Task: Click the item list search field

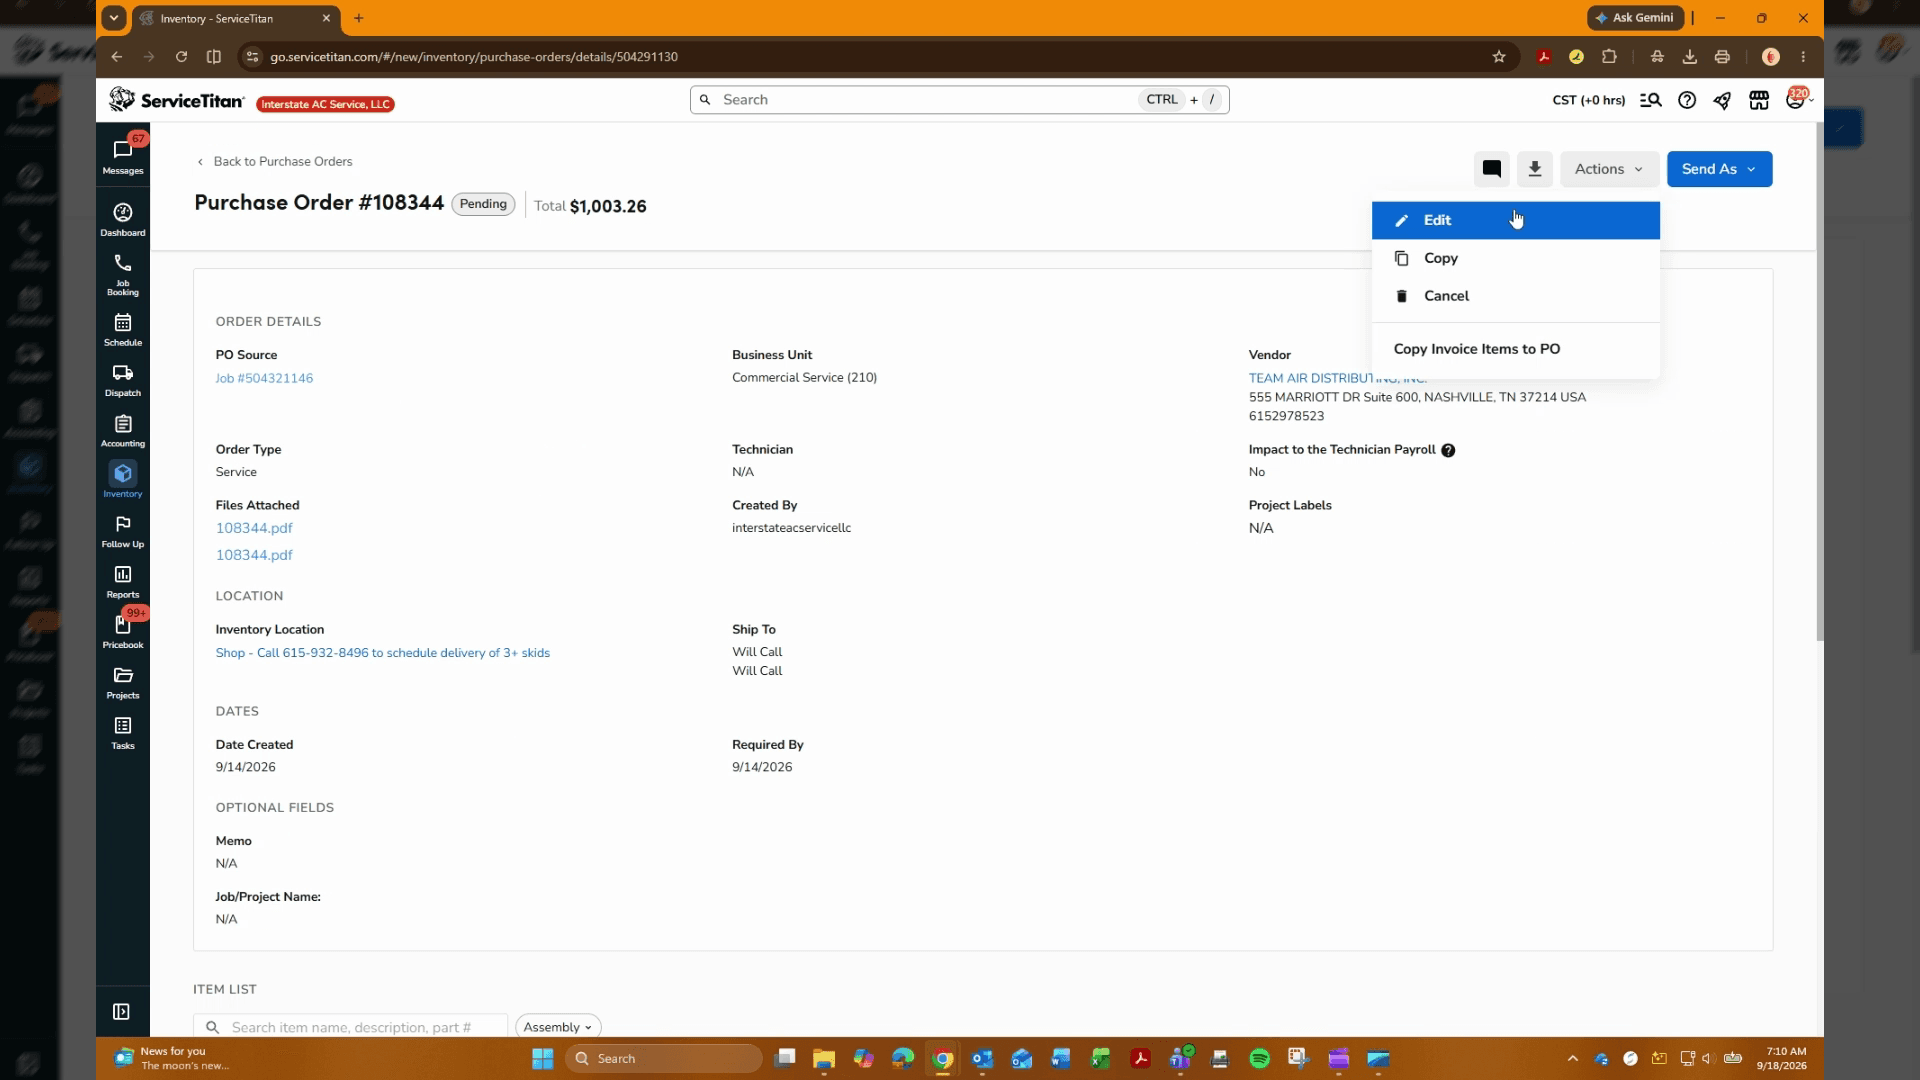Action: pos(350,1027)
